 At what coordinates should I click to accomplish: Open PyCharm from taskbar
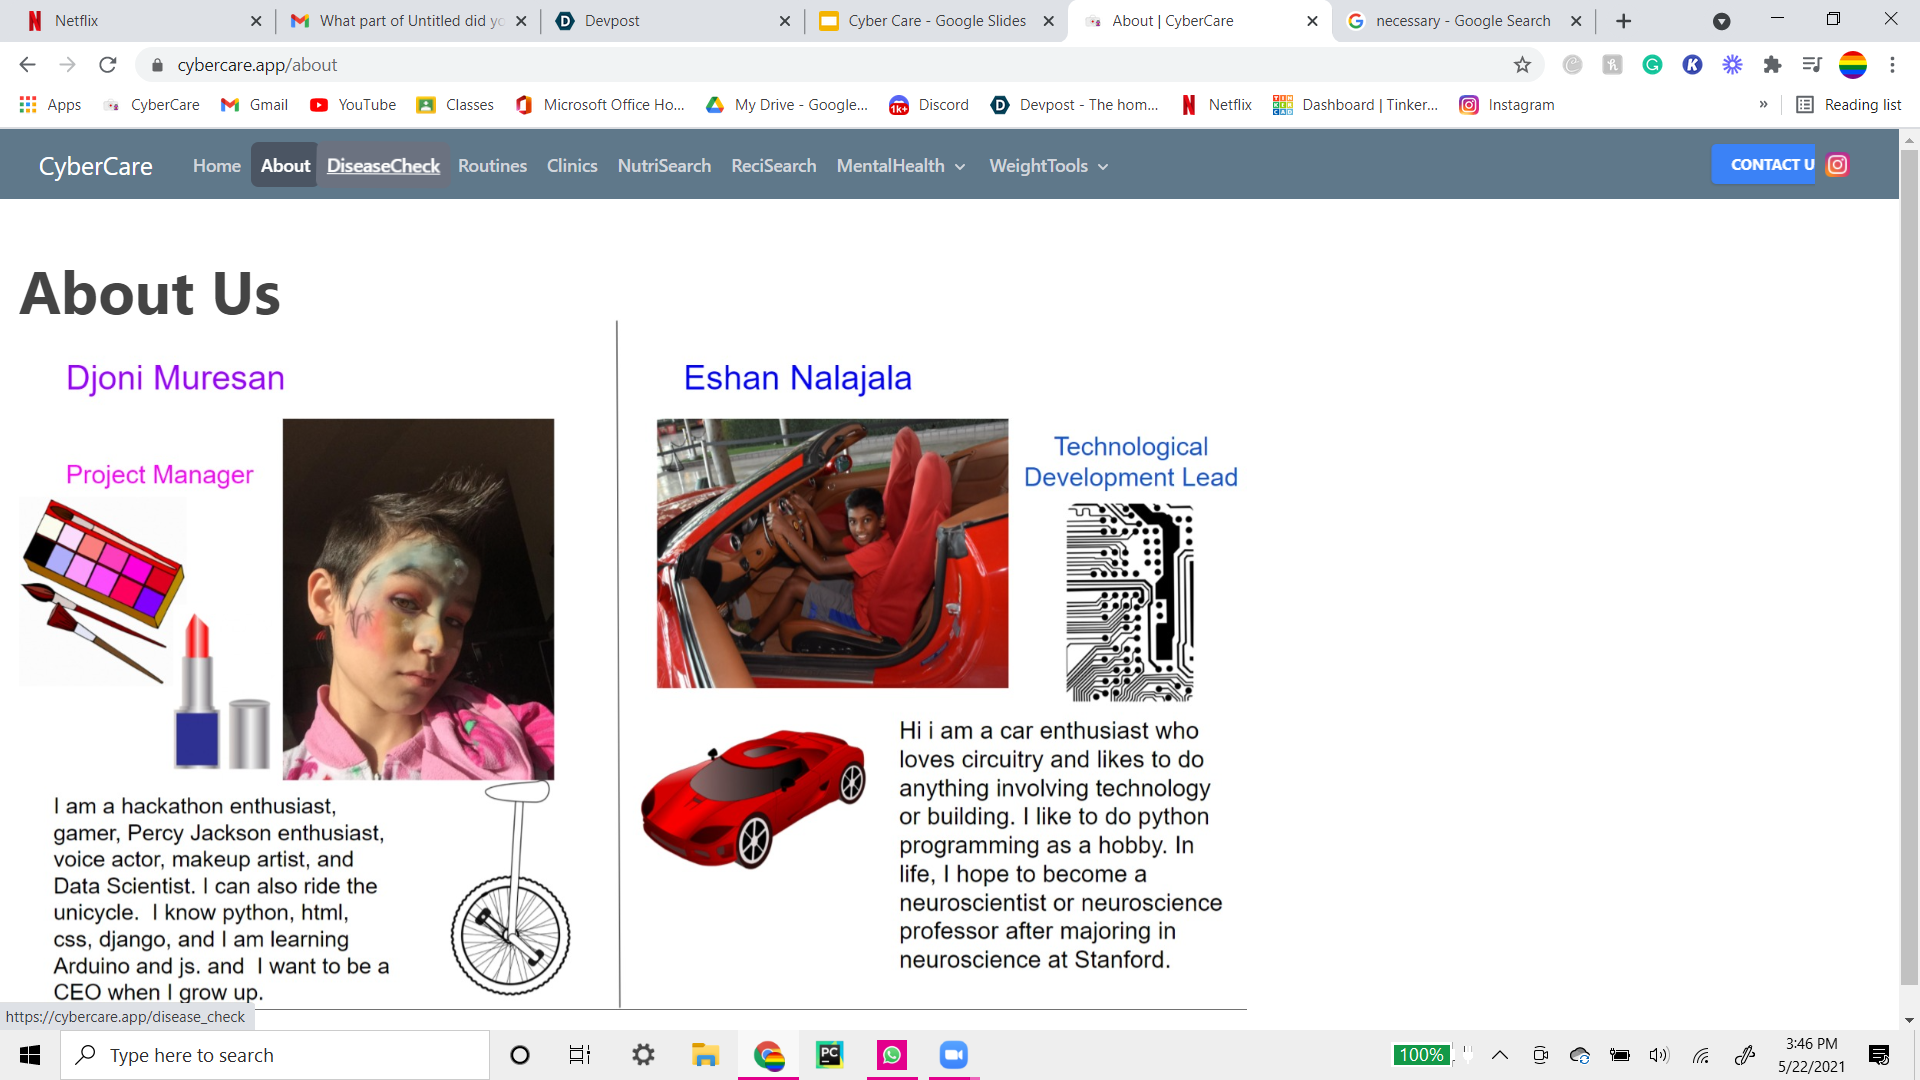click(829, 1054)
